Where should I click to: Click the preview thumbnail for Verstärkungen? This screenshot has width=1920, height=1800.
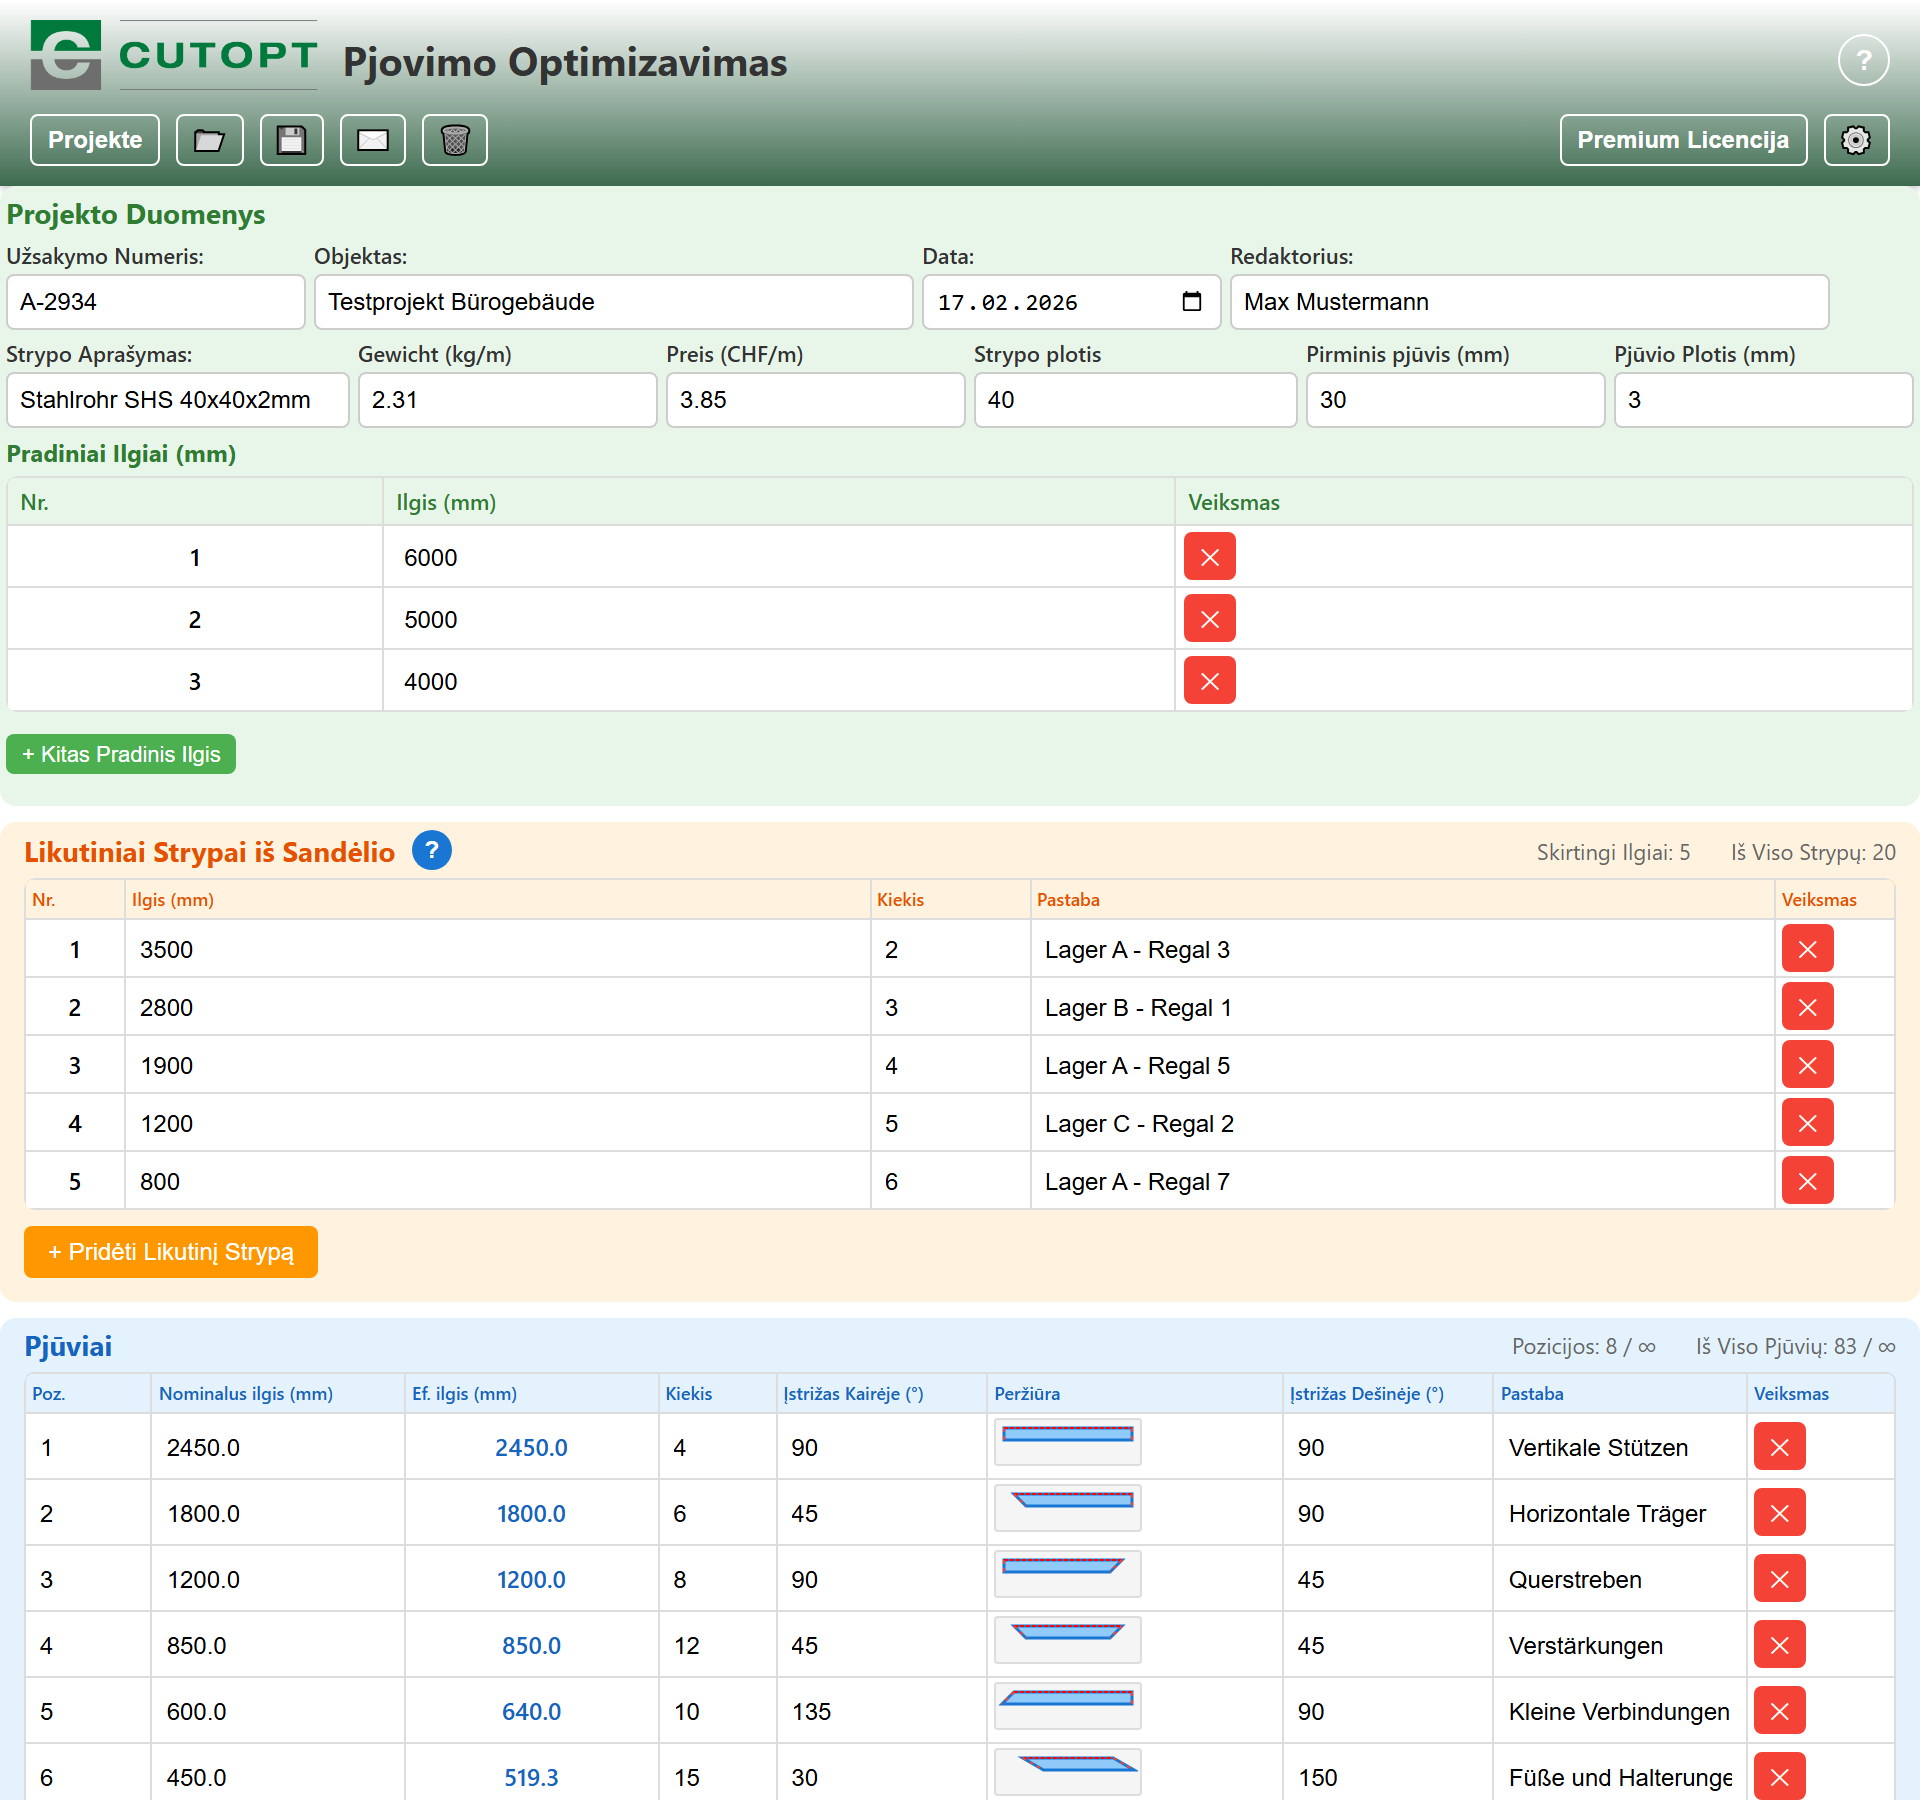click(1068, 1641)
